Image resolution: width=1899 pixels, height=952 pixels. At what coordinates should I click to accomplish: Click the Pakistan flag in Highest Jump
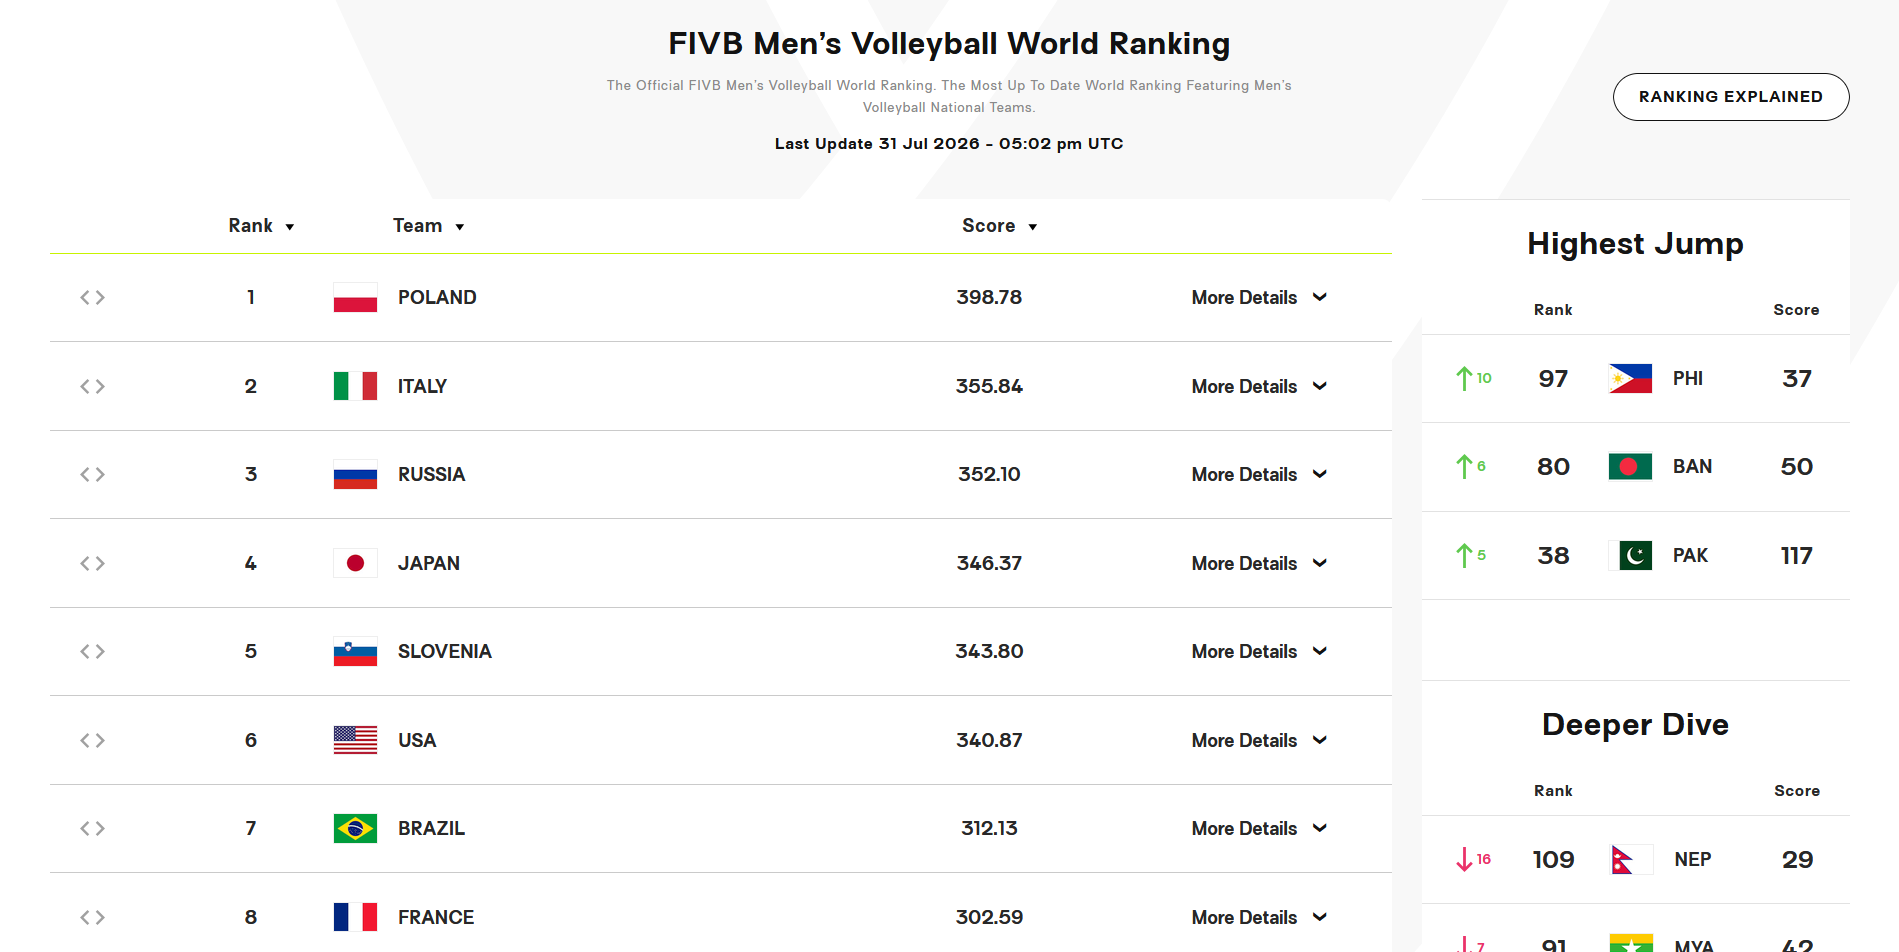1630,555
